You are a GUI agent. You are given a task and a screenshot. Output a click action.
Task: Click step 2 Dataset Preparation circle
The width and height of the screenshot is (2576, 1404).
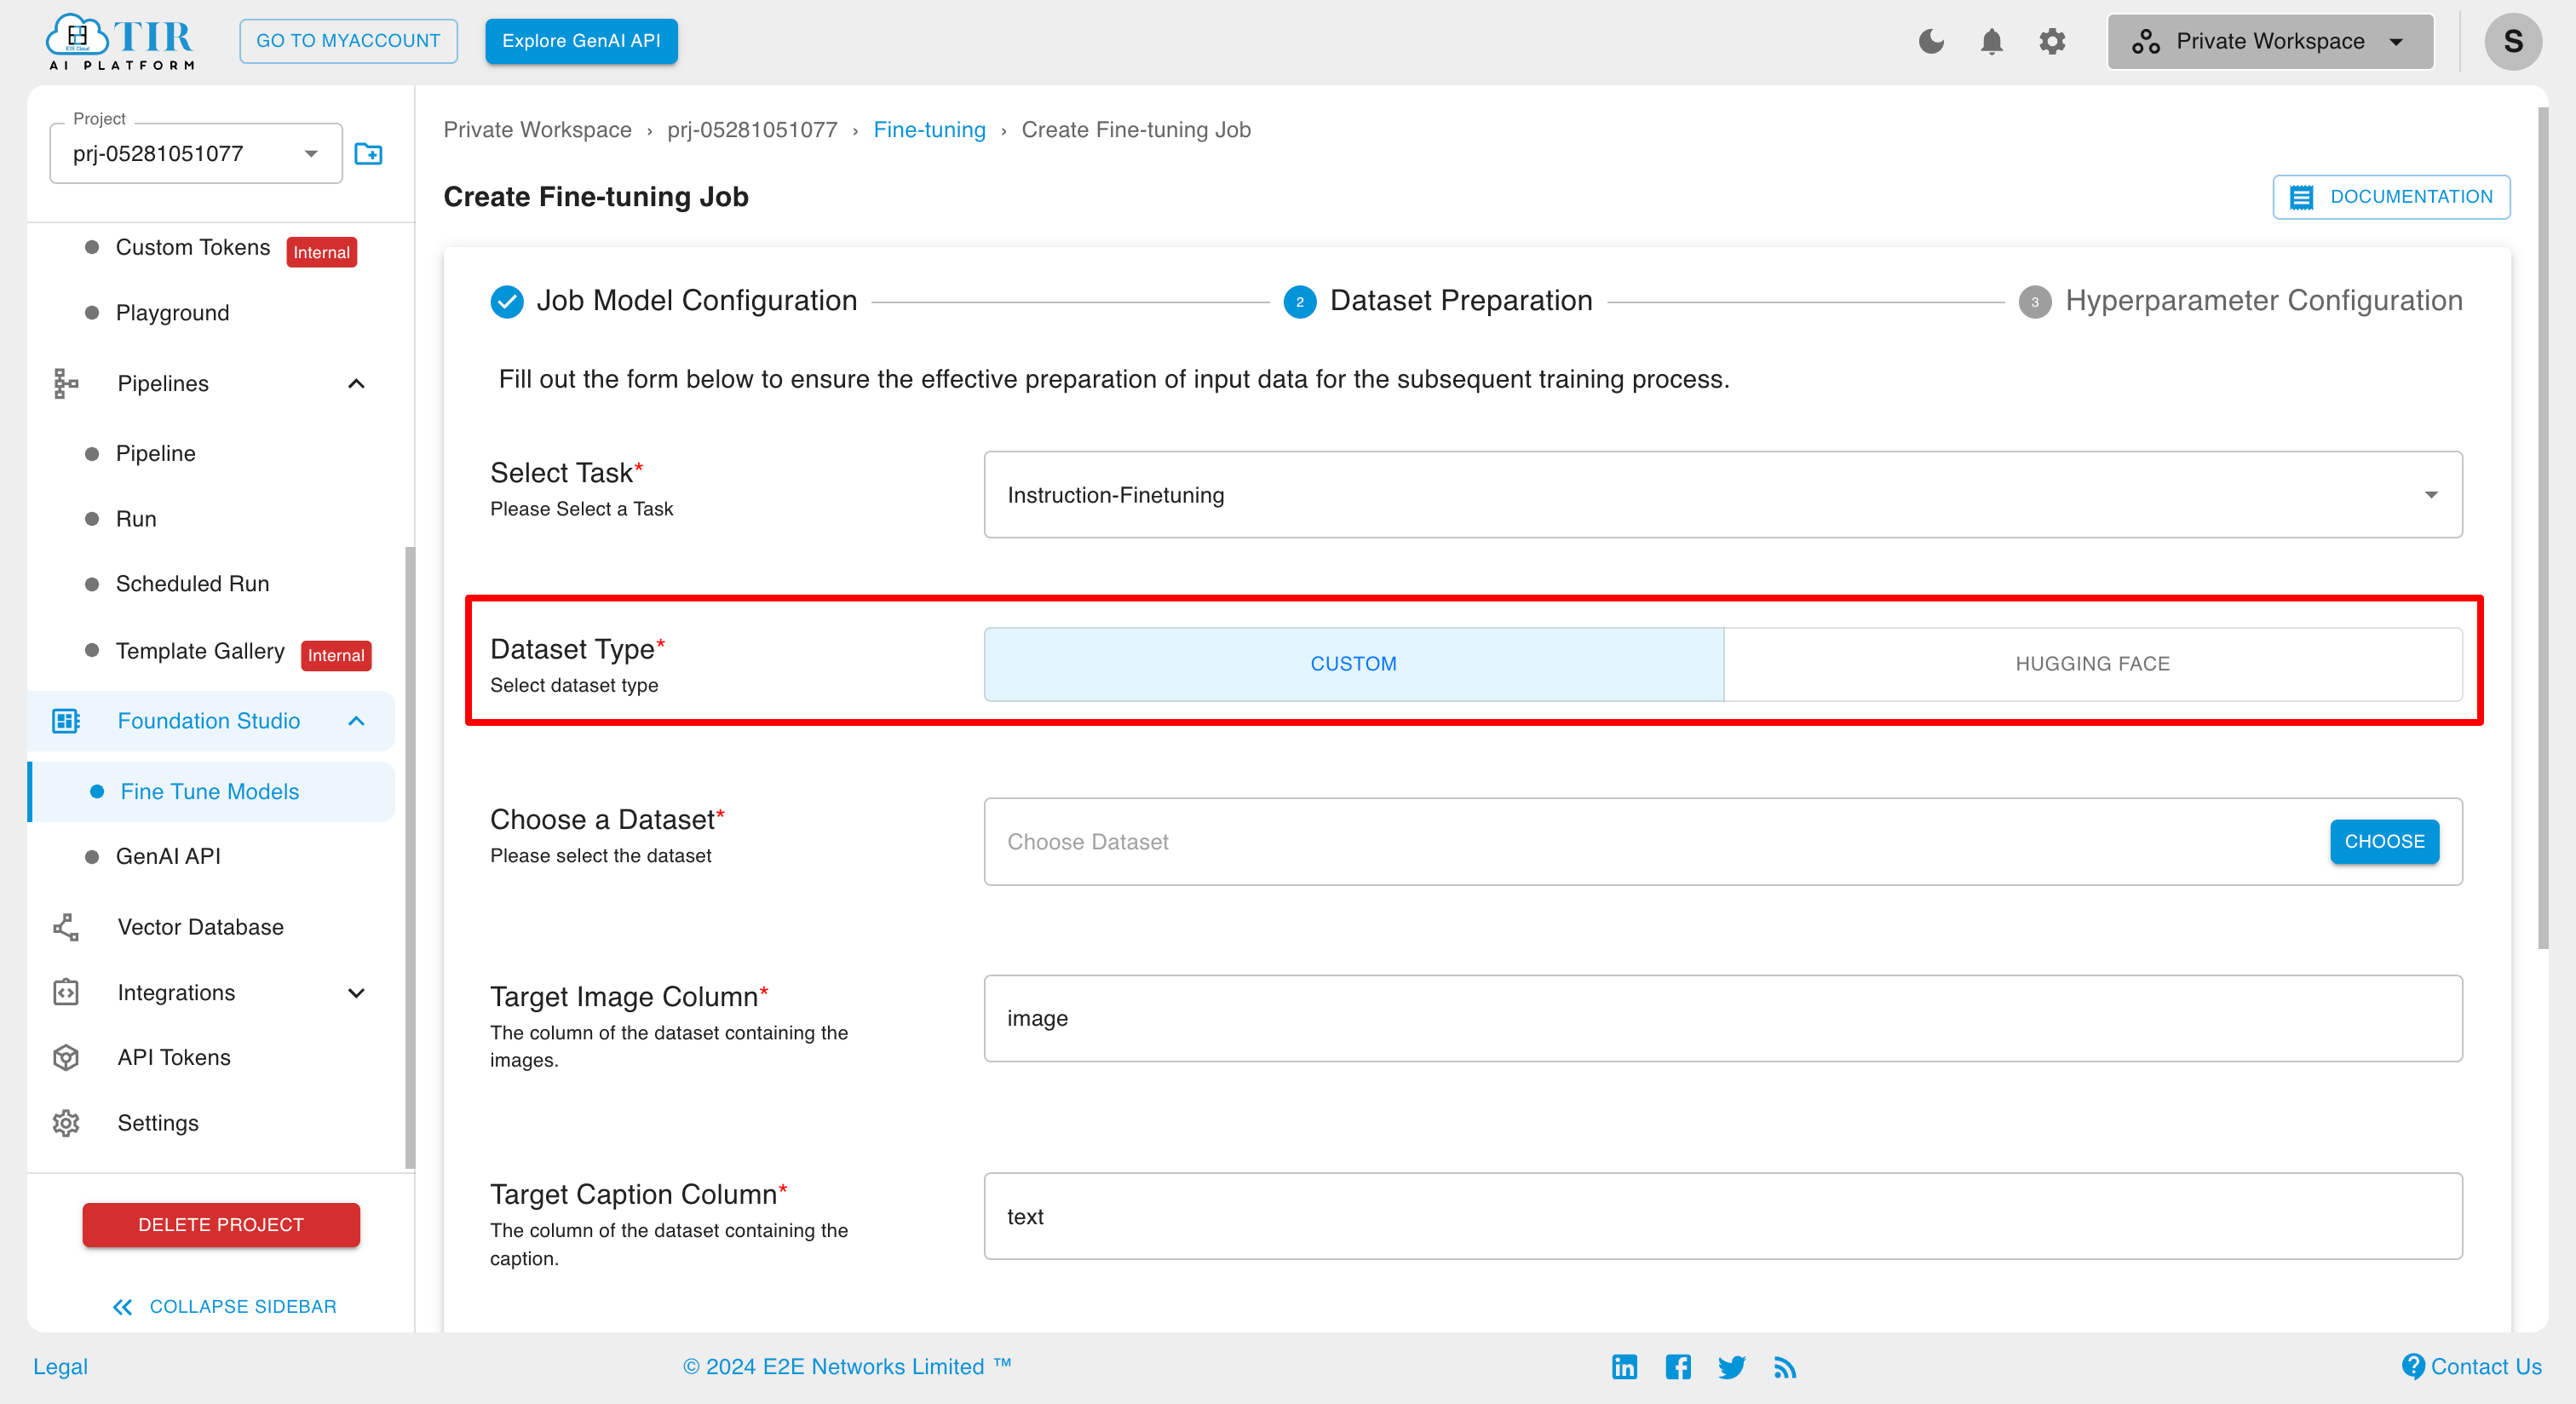1299,301
